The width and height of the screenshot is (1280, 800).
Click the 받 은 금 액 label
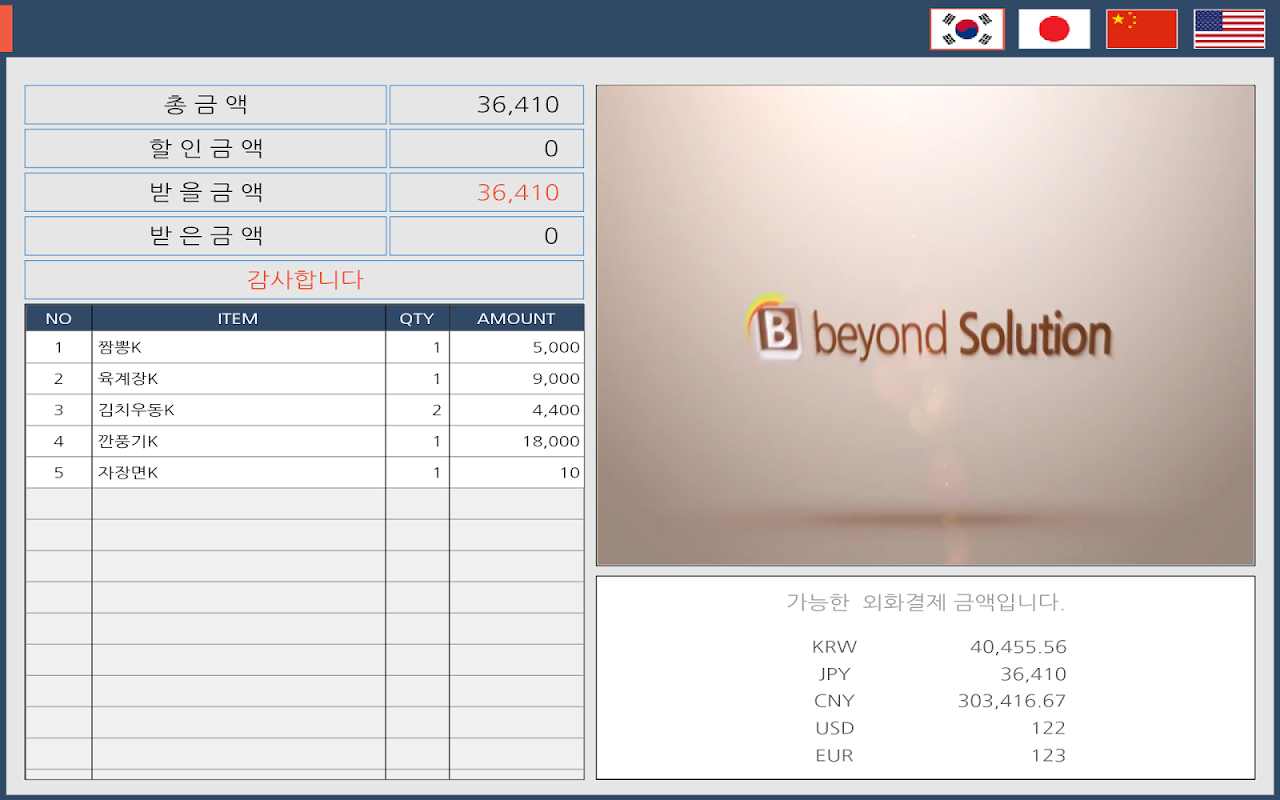(x=205, y=236)
